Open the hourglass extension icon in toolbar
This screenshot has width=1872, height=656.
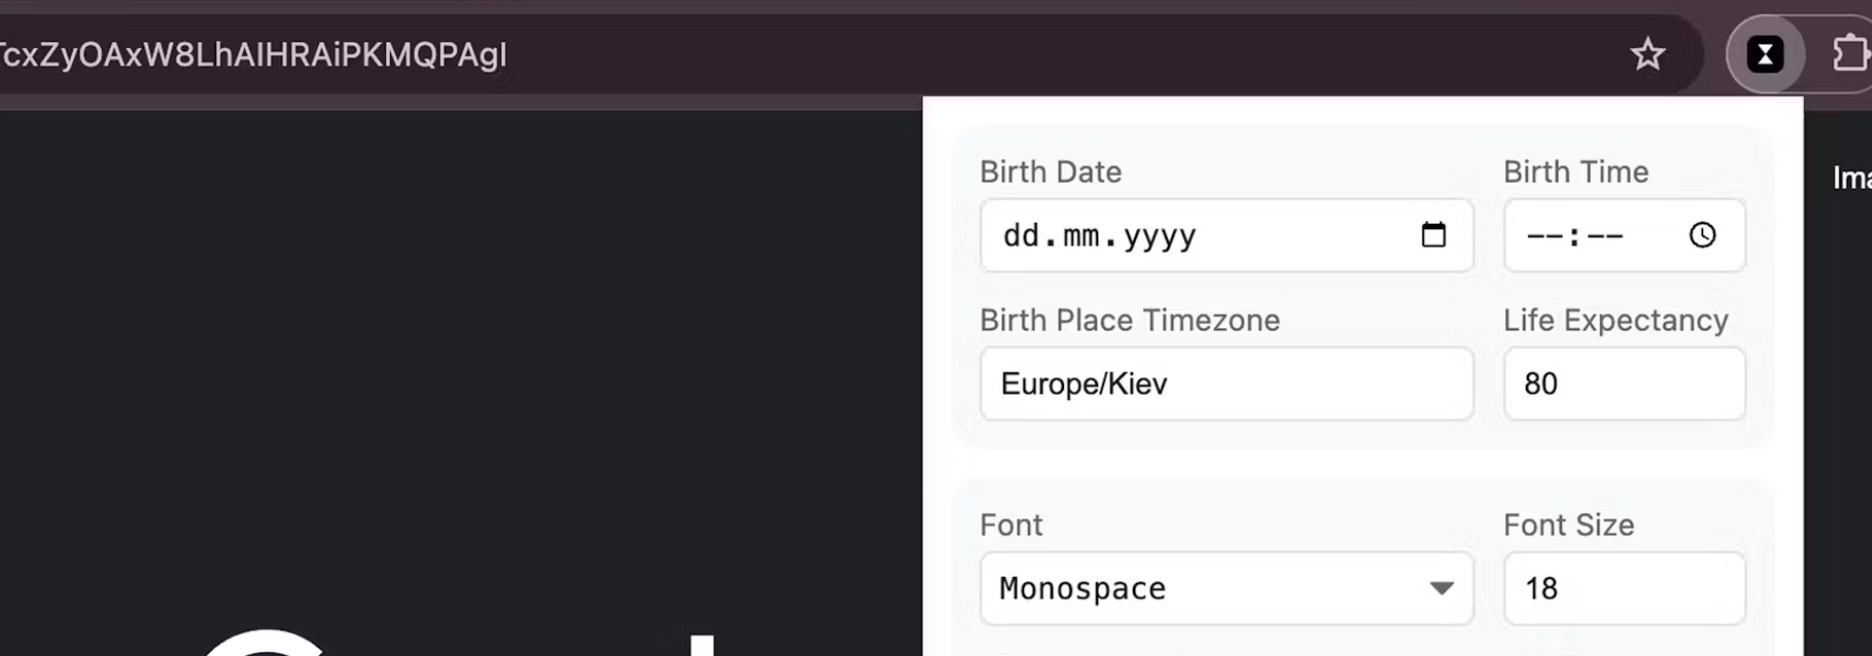tap(1765, 54)
